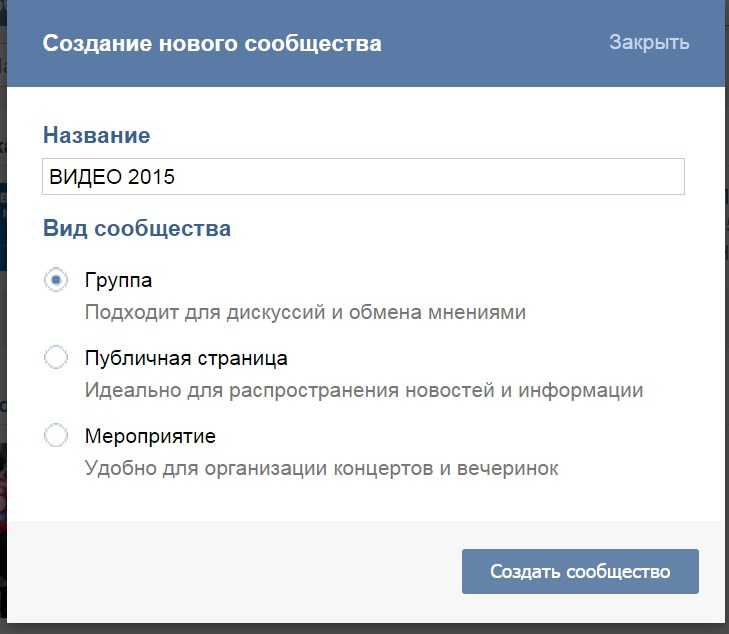Click the ВИДЕО 2015 text in field

click(x=112, y=177)
